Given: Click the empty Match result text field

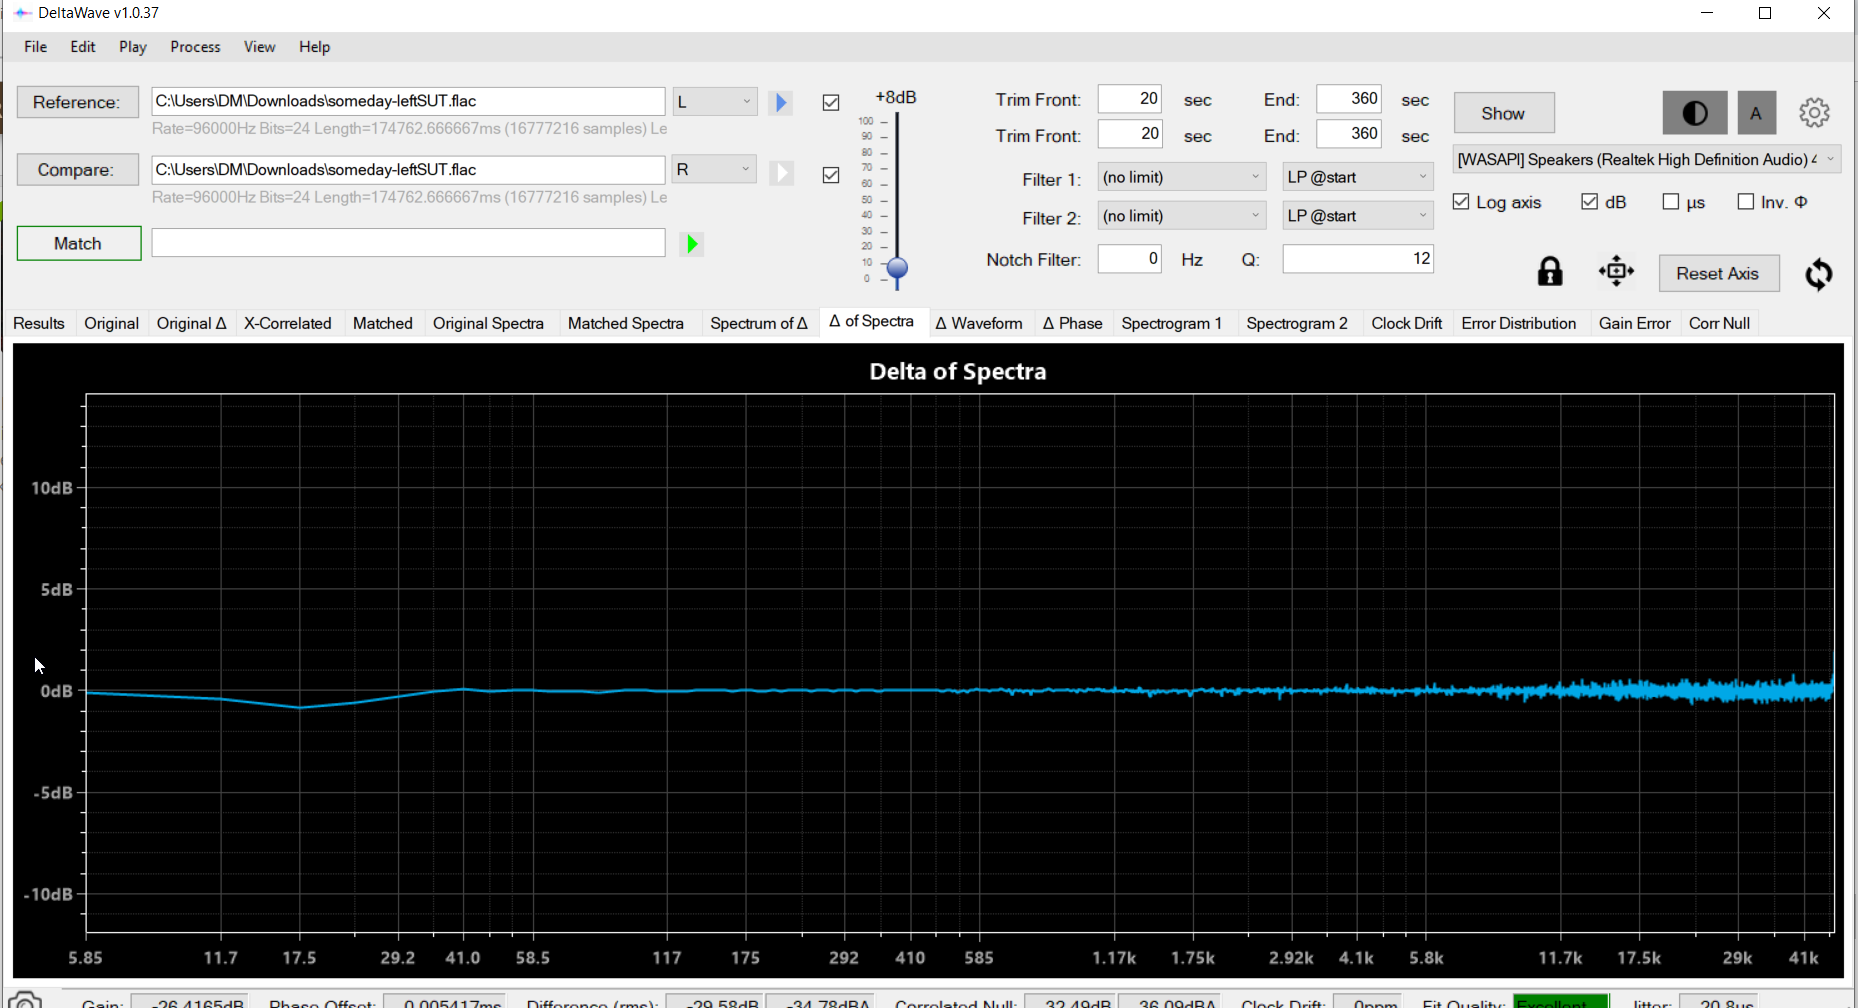Looking at the screenshot, I should [408, 243].
